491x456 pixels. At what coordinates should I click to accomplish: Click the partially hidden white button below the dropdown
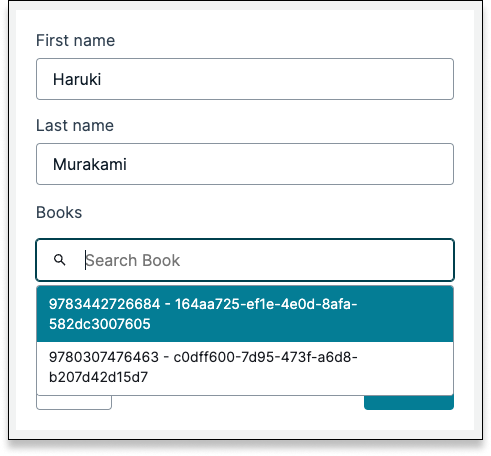[x=74, y=402]
